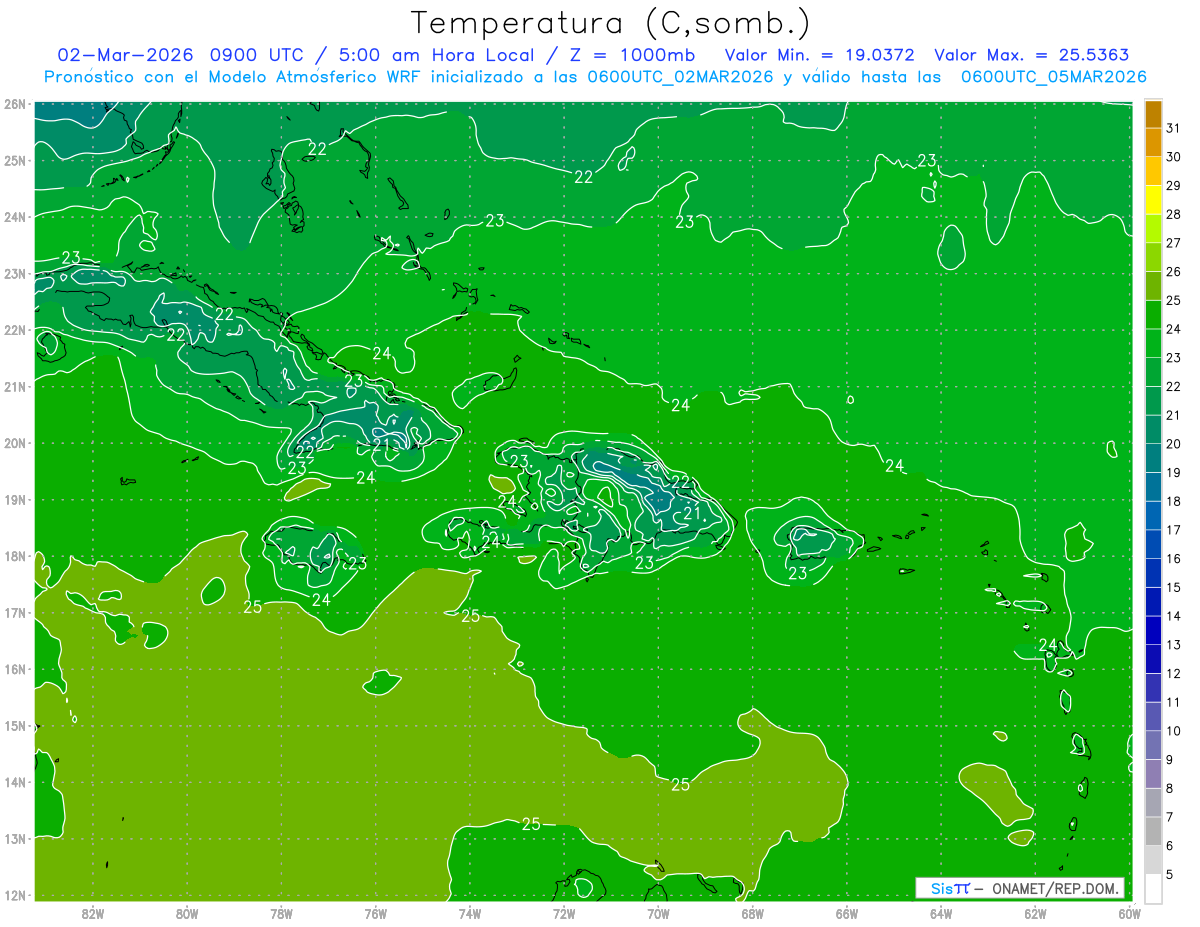Click the 78W longitude axis label
This screenshot has height=927, width=1200.
(x=281, y=912)
